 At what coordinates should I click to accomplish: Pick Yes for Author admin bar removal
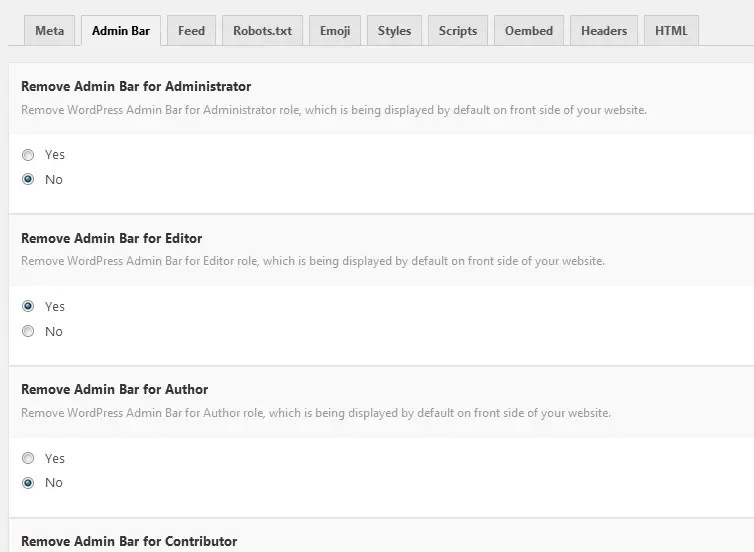point(28,458)
